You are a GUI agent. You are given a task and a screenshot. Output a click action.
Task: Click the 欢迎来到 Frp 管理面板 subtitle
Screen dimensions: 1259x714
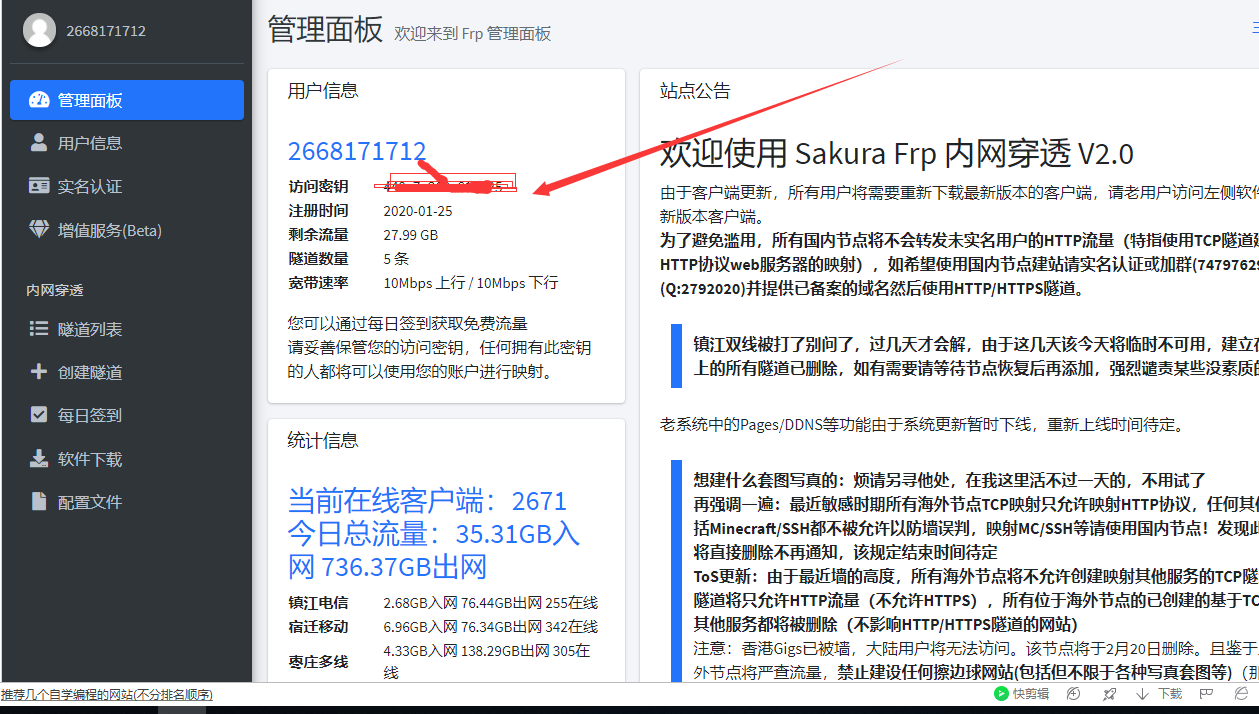472,33
